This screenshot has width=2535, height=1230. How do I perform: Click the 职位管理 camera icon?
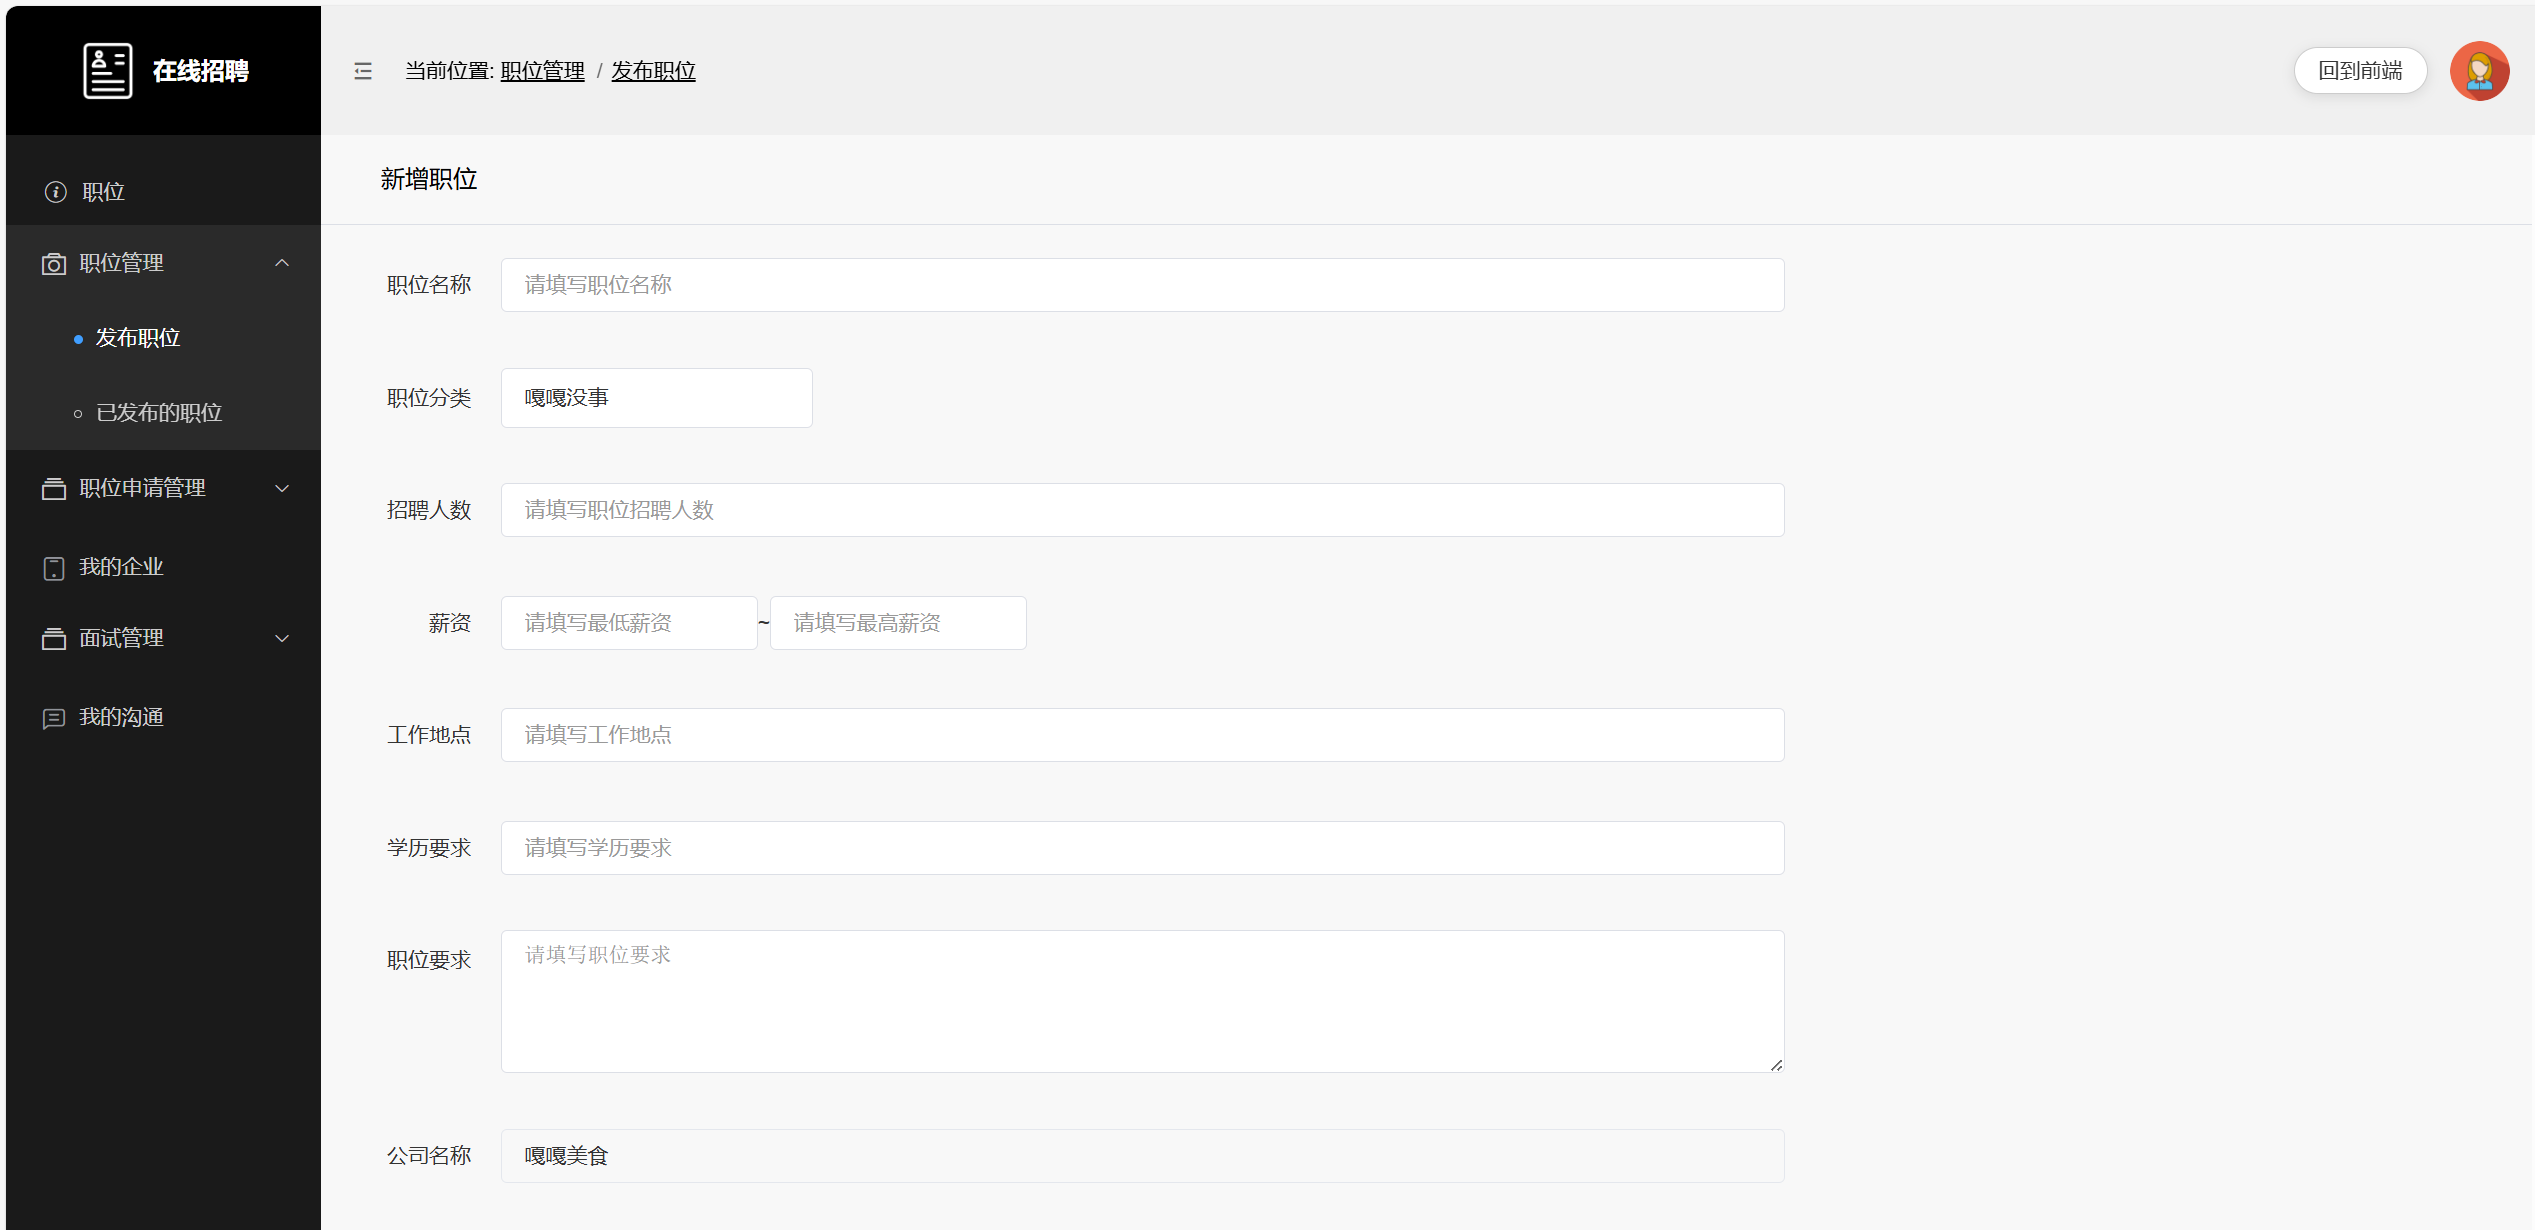pos(54,264)
